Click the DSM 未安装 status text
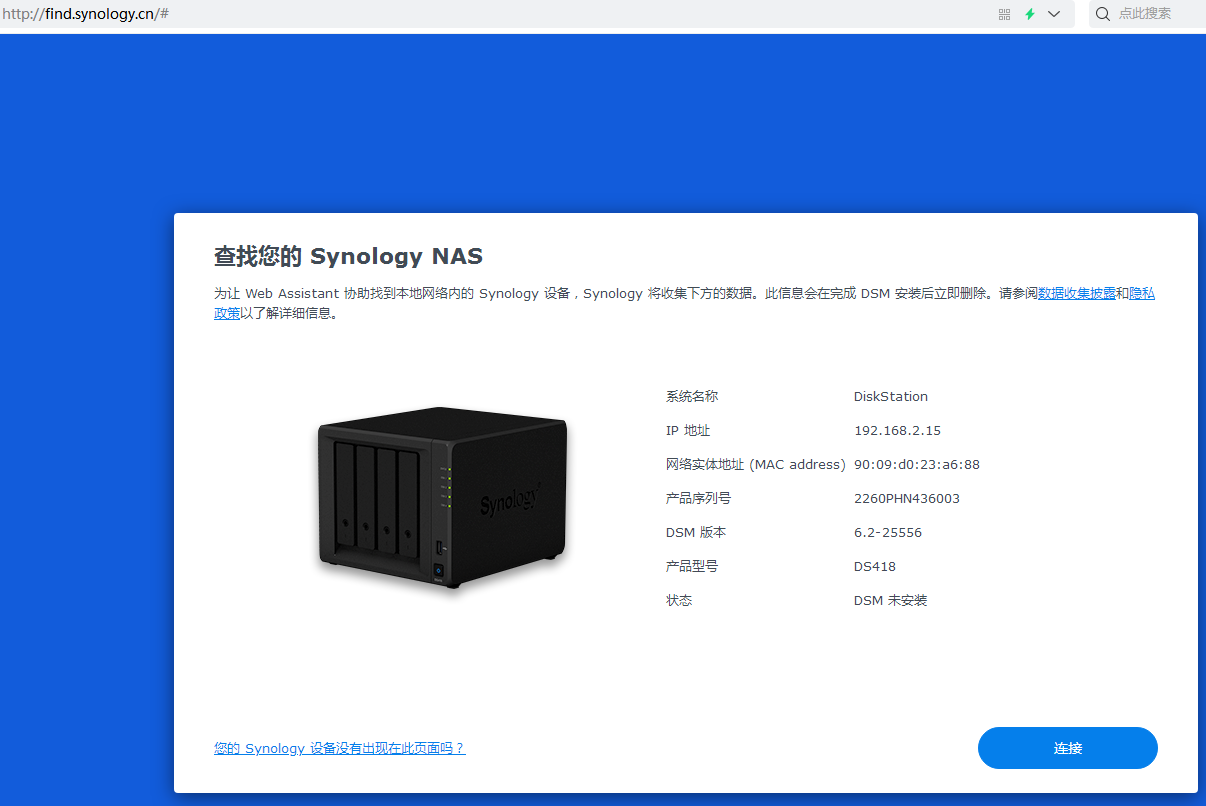Image resolution: width=1206 pixels, height=806 pixels. [x=891, y=601]
